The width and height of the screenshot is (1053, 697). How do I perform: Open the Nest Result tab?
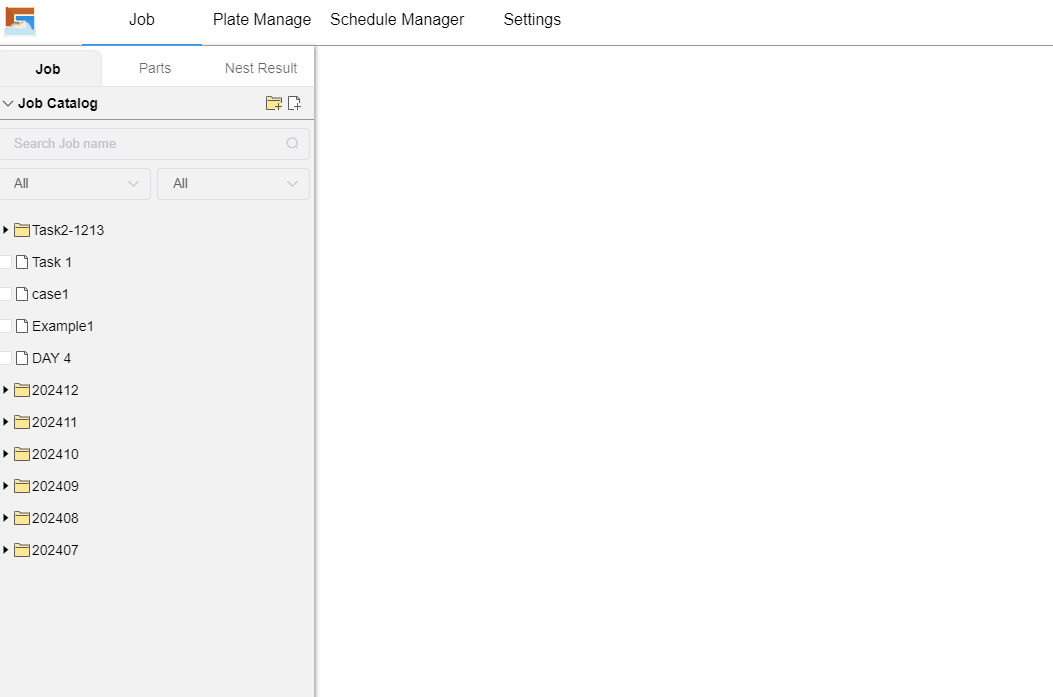(x=261, y=68)
